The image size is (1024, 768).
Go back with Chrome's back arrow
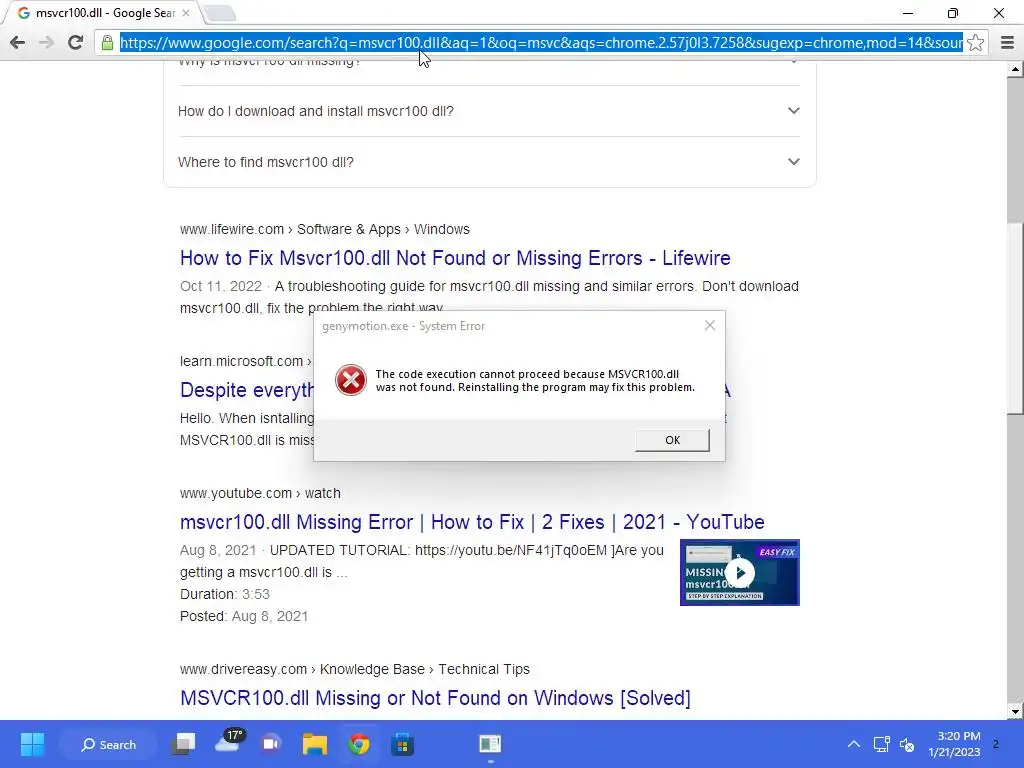pos(18,42)
